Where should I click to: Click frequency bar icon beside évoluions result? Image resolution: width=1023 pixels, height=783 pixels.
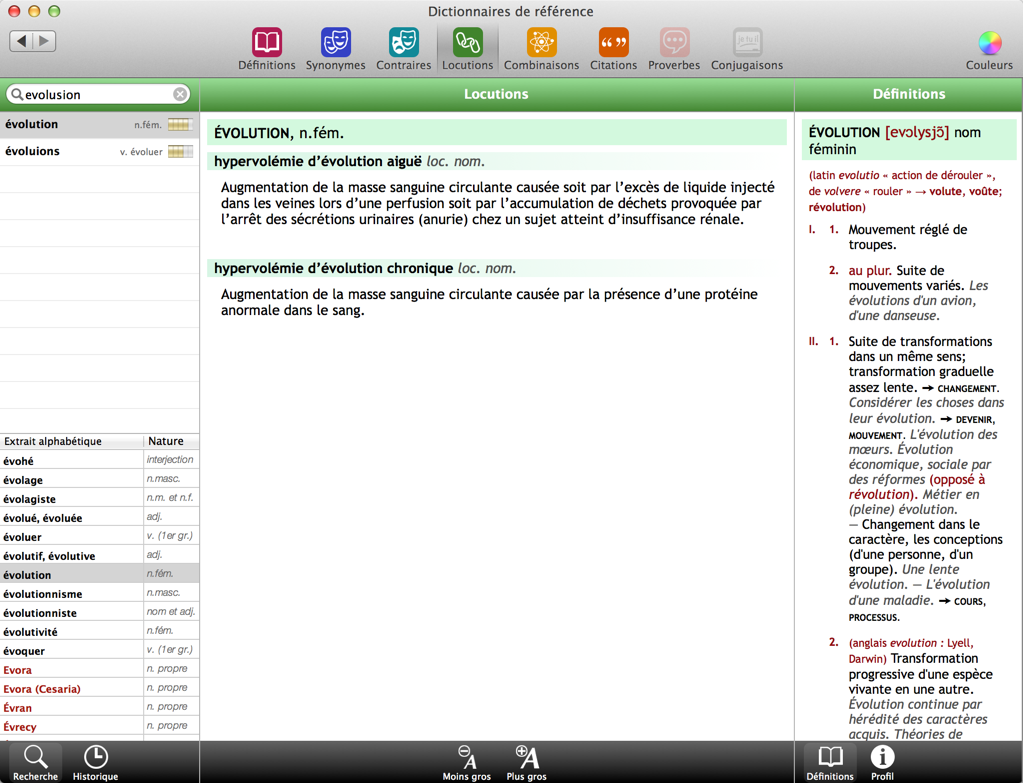click(x=180, y=152)
